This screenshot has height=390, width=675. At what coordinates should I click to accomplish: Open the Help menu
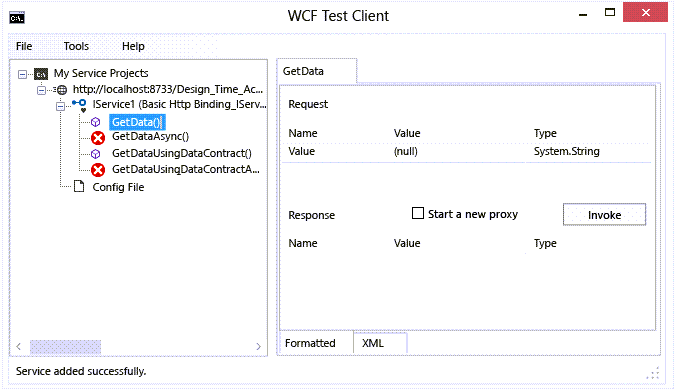[133, 46]
